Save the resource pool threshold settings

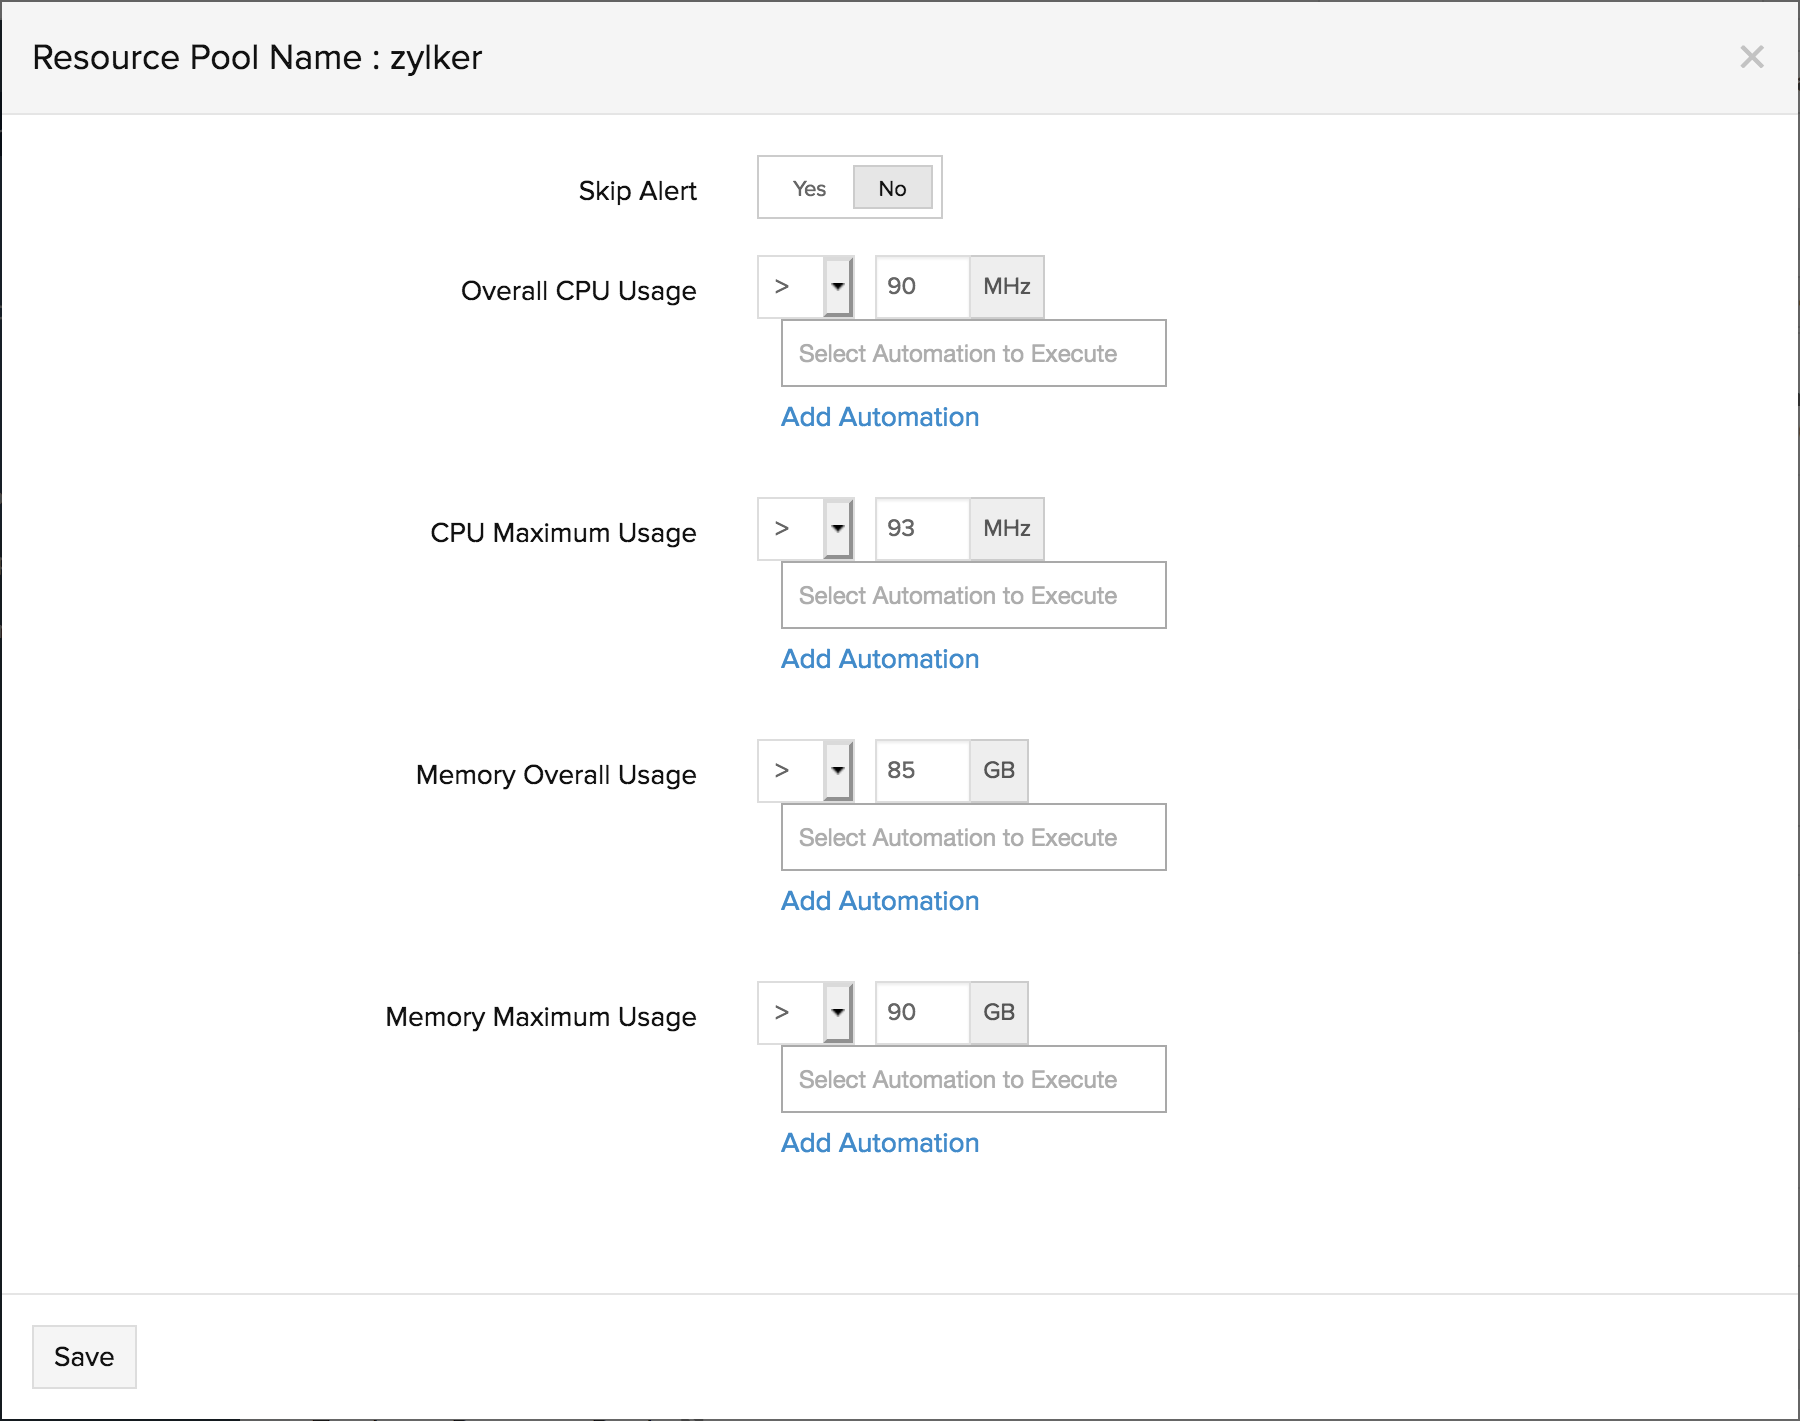[84, 1357]
